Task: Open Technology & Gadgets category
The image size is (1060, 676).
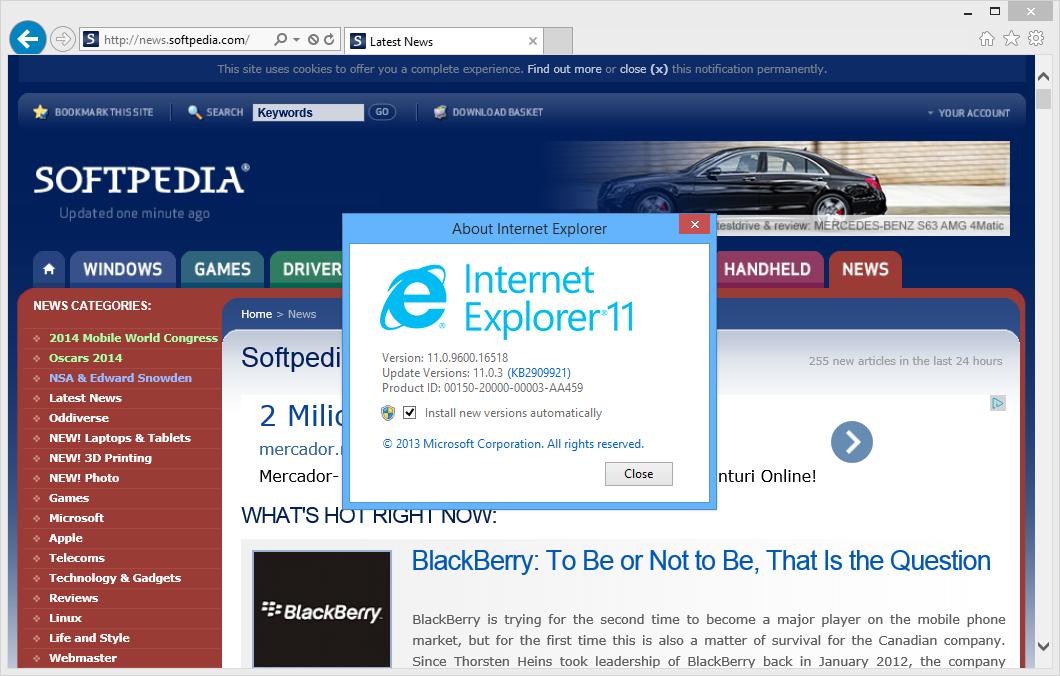Action: click(x=115, y=578)
